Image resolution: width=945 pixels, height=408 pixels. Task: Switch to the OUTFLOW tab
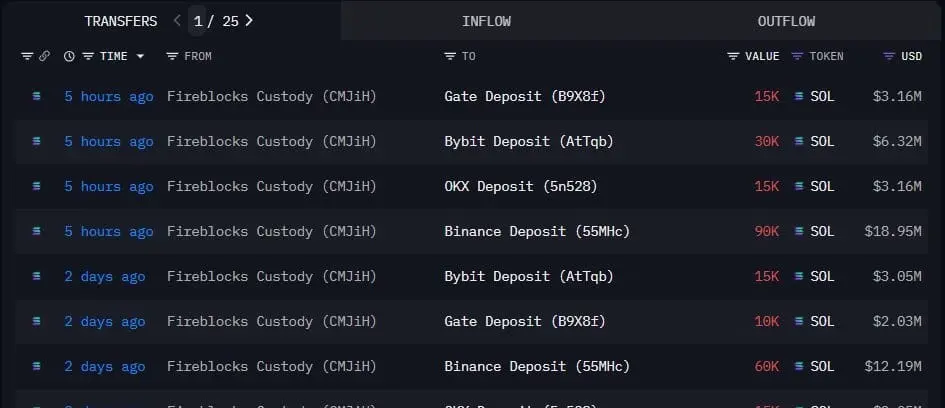(786, 21)
